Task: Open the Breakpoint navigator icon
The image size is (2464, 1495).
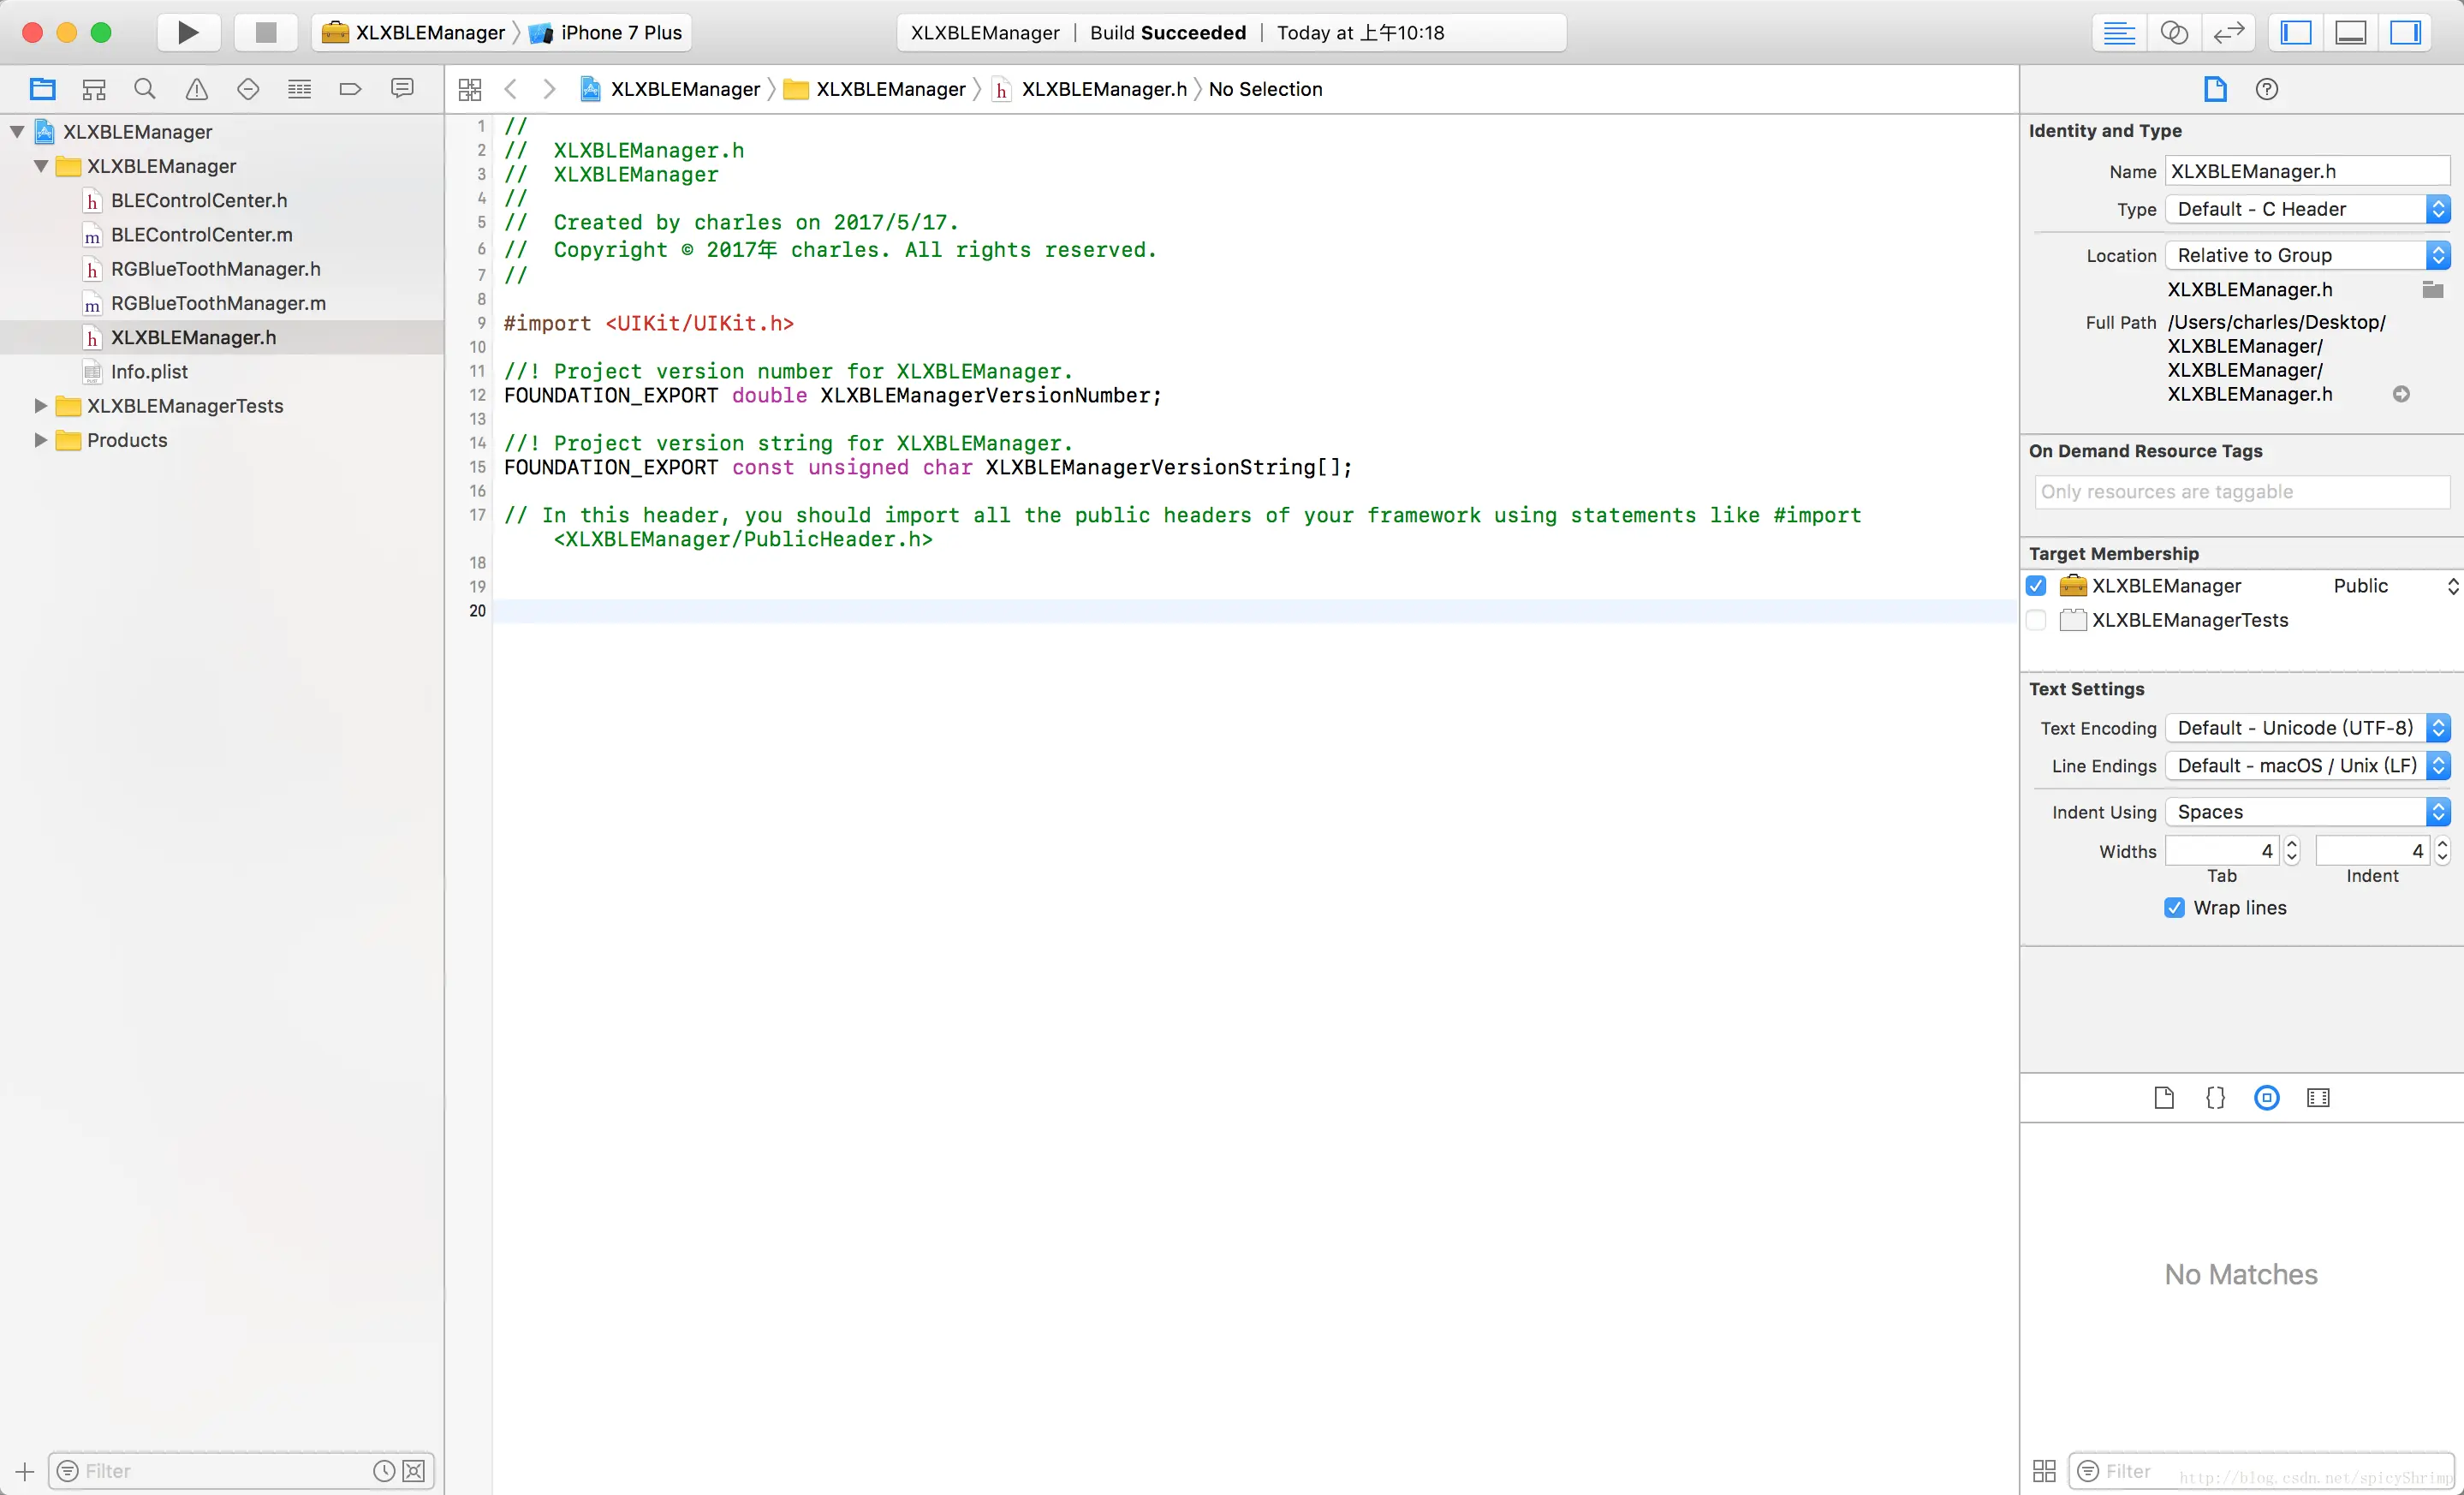Action: (350, 89)
